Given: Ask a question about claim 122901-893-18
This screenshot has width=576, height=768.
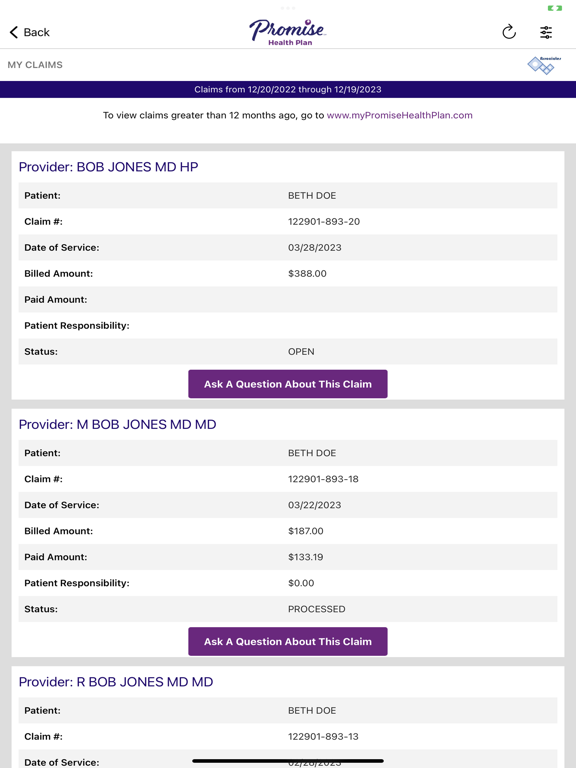Looking at the screenshot, I should pos(288,642).
